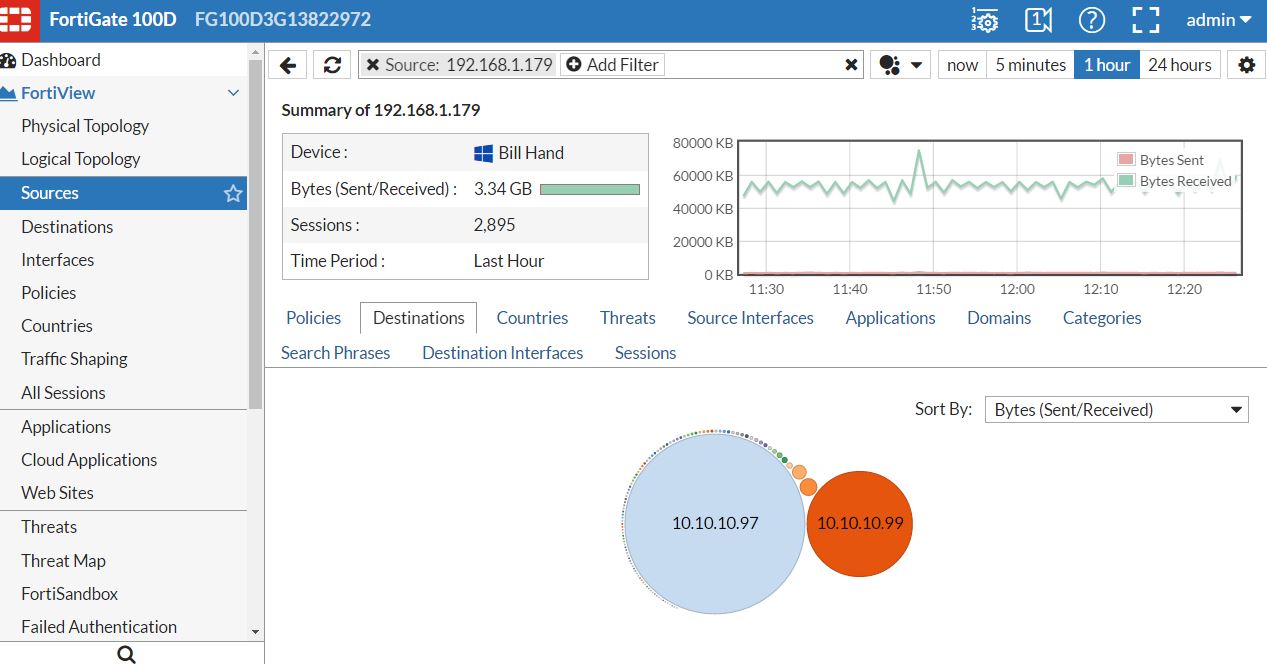The image size is (1267, 664).
Task: Click the sidebar search magnifier icon
Action: pyautogui.click(x=126, y=654)
